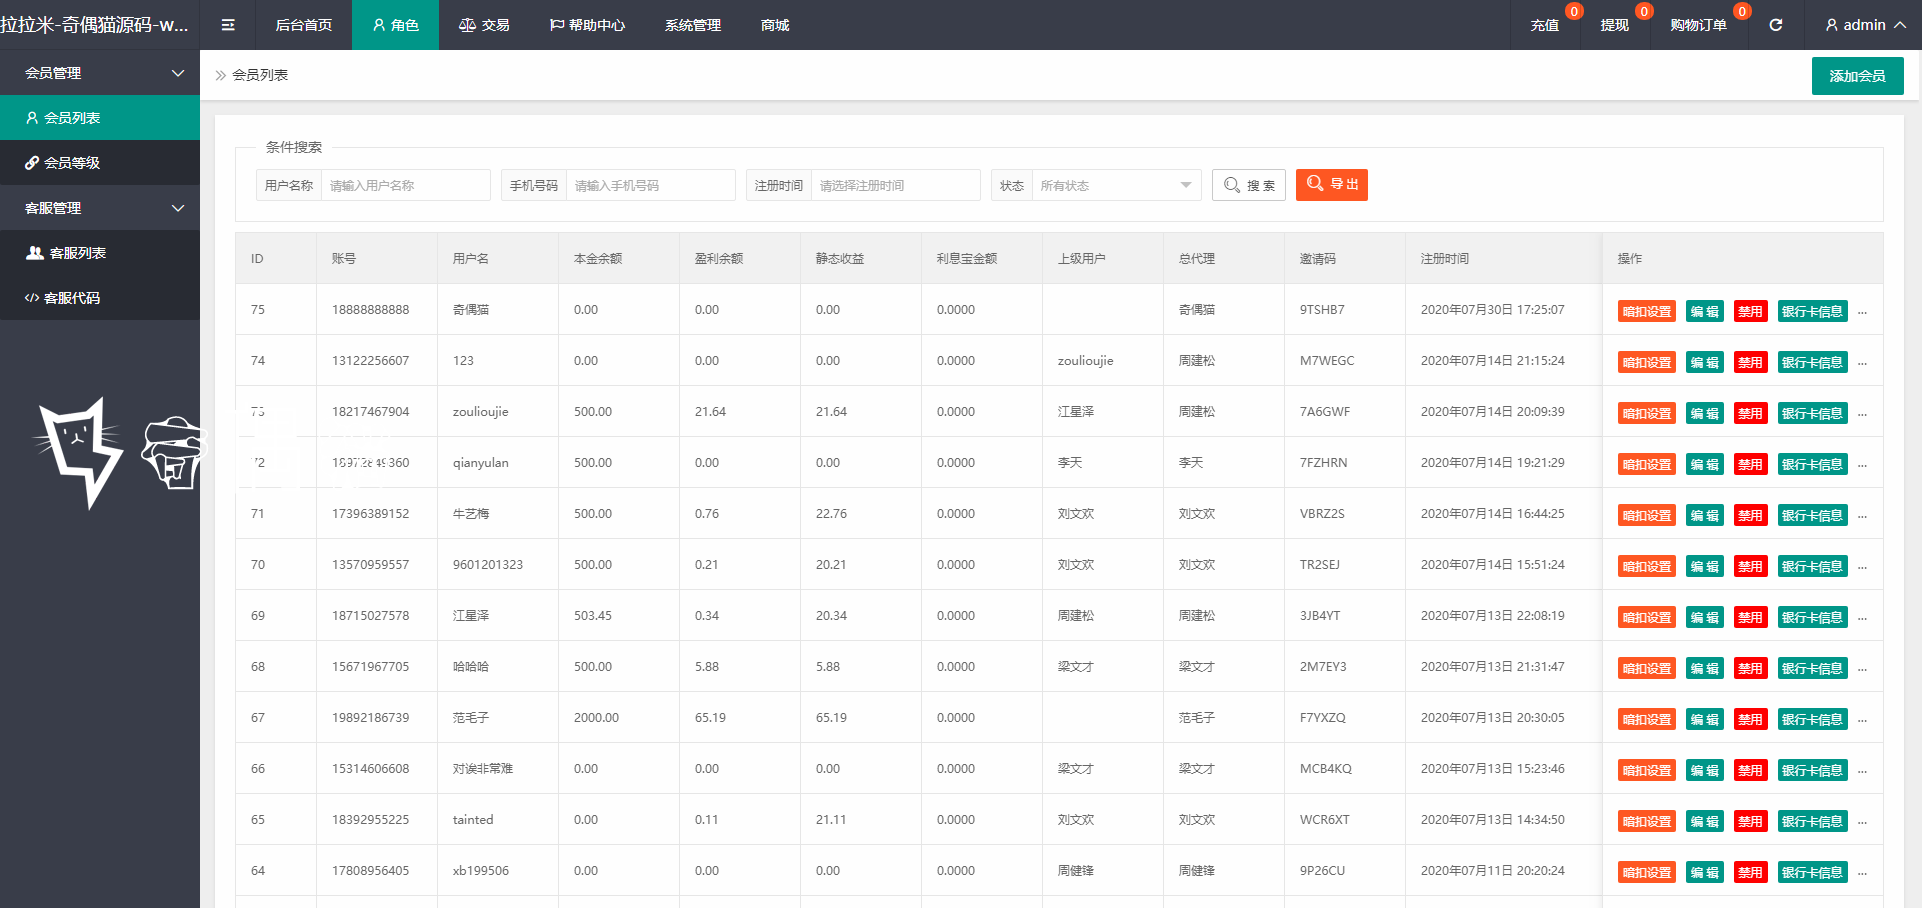Image resolution: width=1922 pixels, height=908 pixels.
Task: Go to 后台首页 tab
Action: pos(304,25)
